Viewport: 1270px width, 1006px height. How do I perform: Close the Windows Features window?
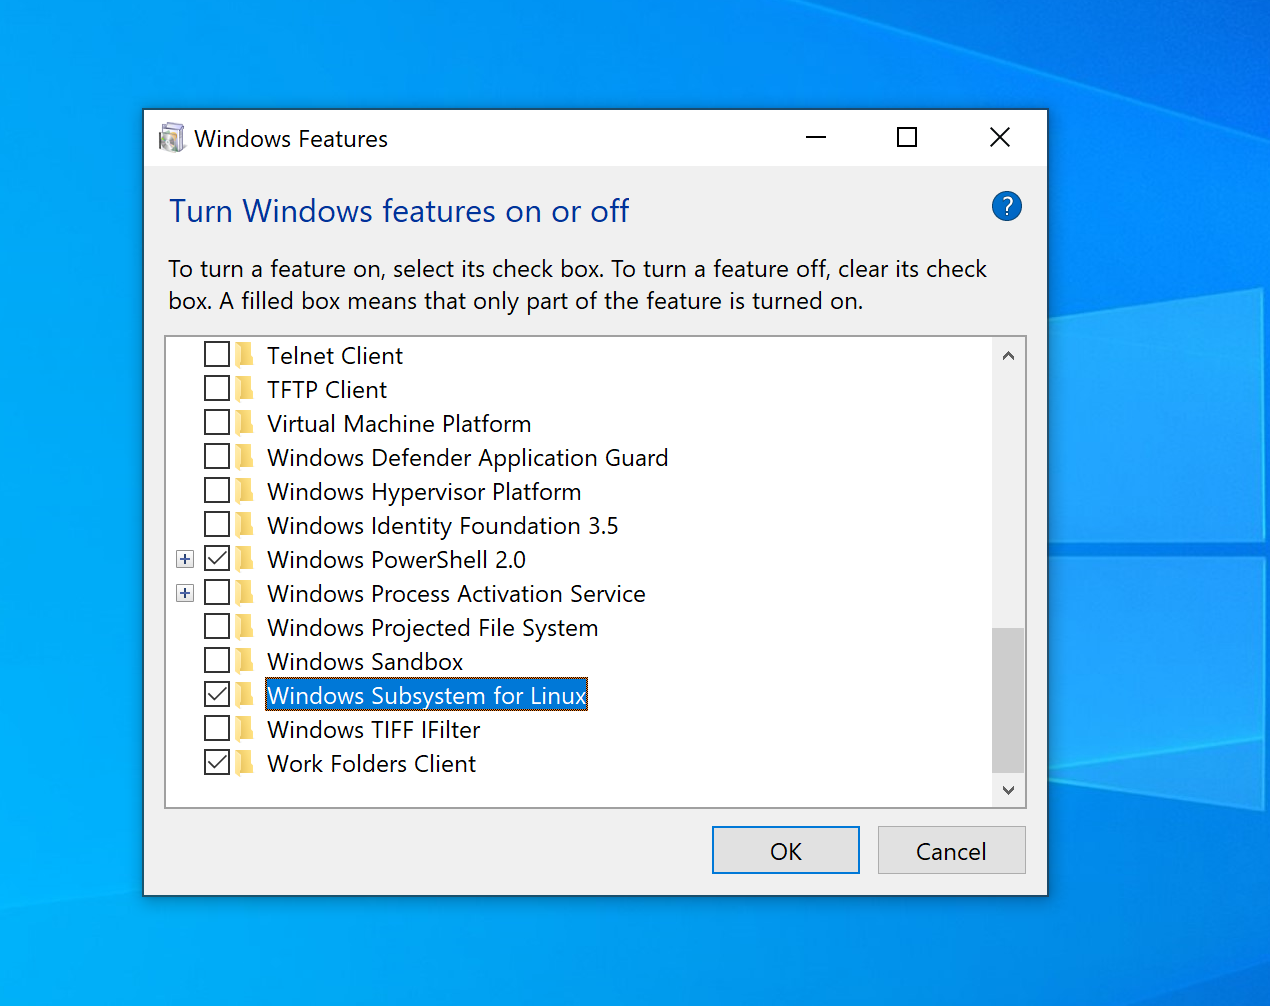point(1000,137)
